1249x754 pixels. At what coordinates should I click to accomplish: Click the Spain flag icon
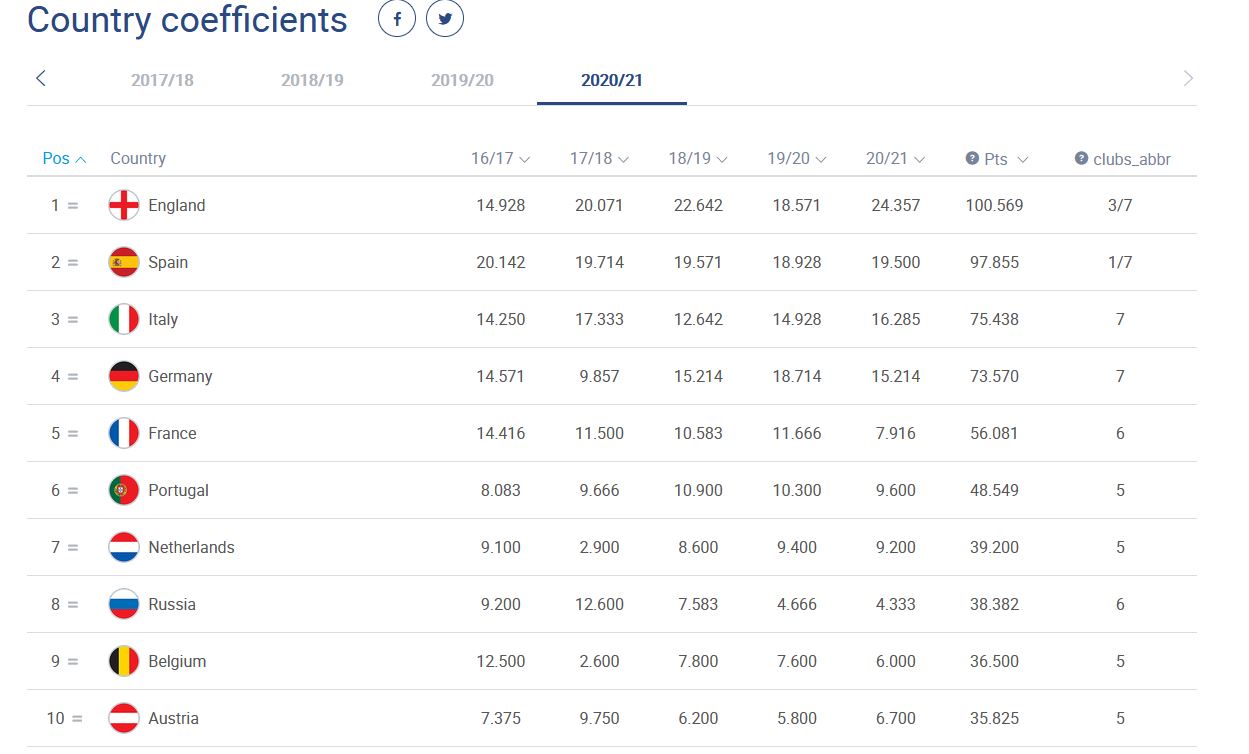pyautogui.click(x=124, y=262)
